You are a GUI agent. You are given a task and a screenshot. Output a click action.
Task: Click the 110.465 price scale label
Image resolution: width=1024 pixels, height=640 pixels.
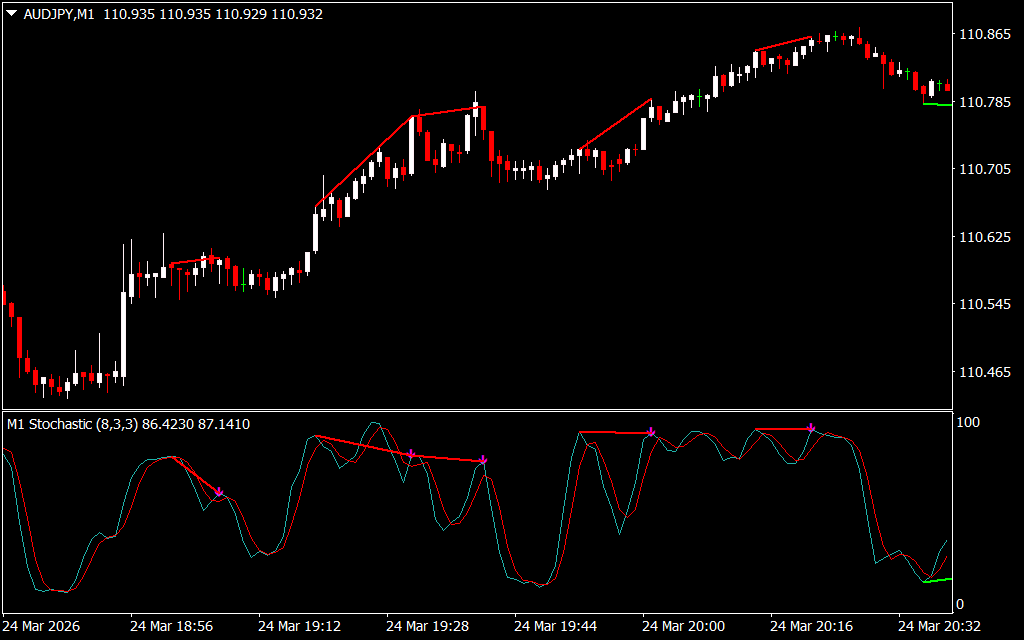(984, 372)
